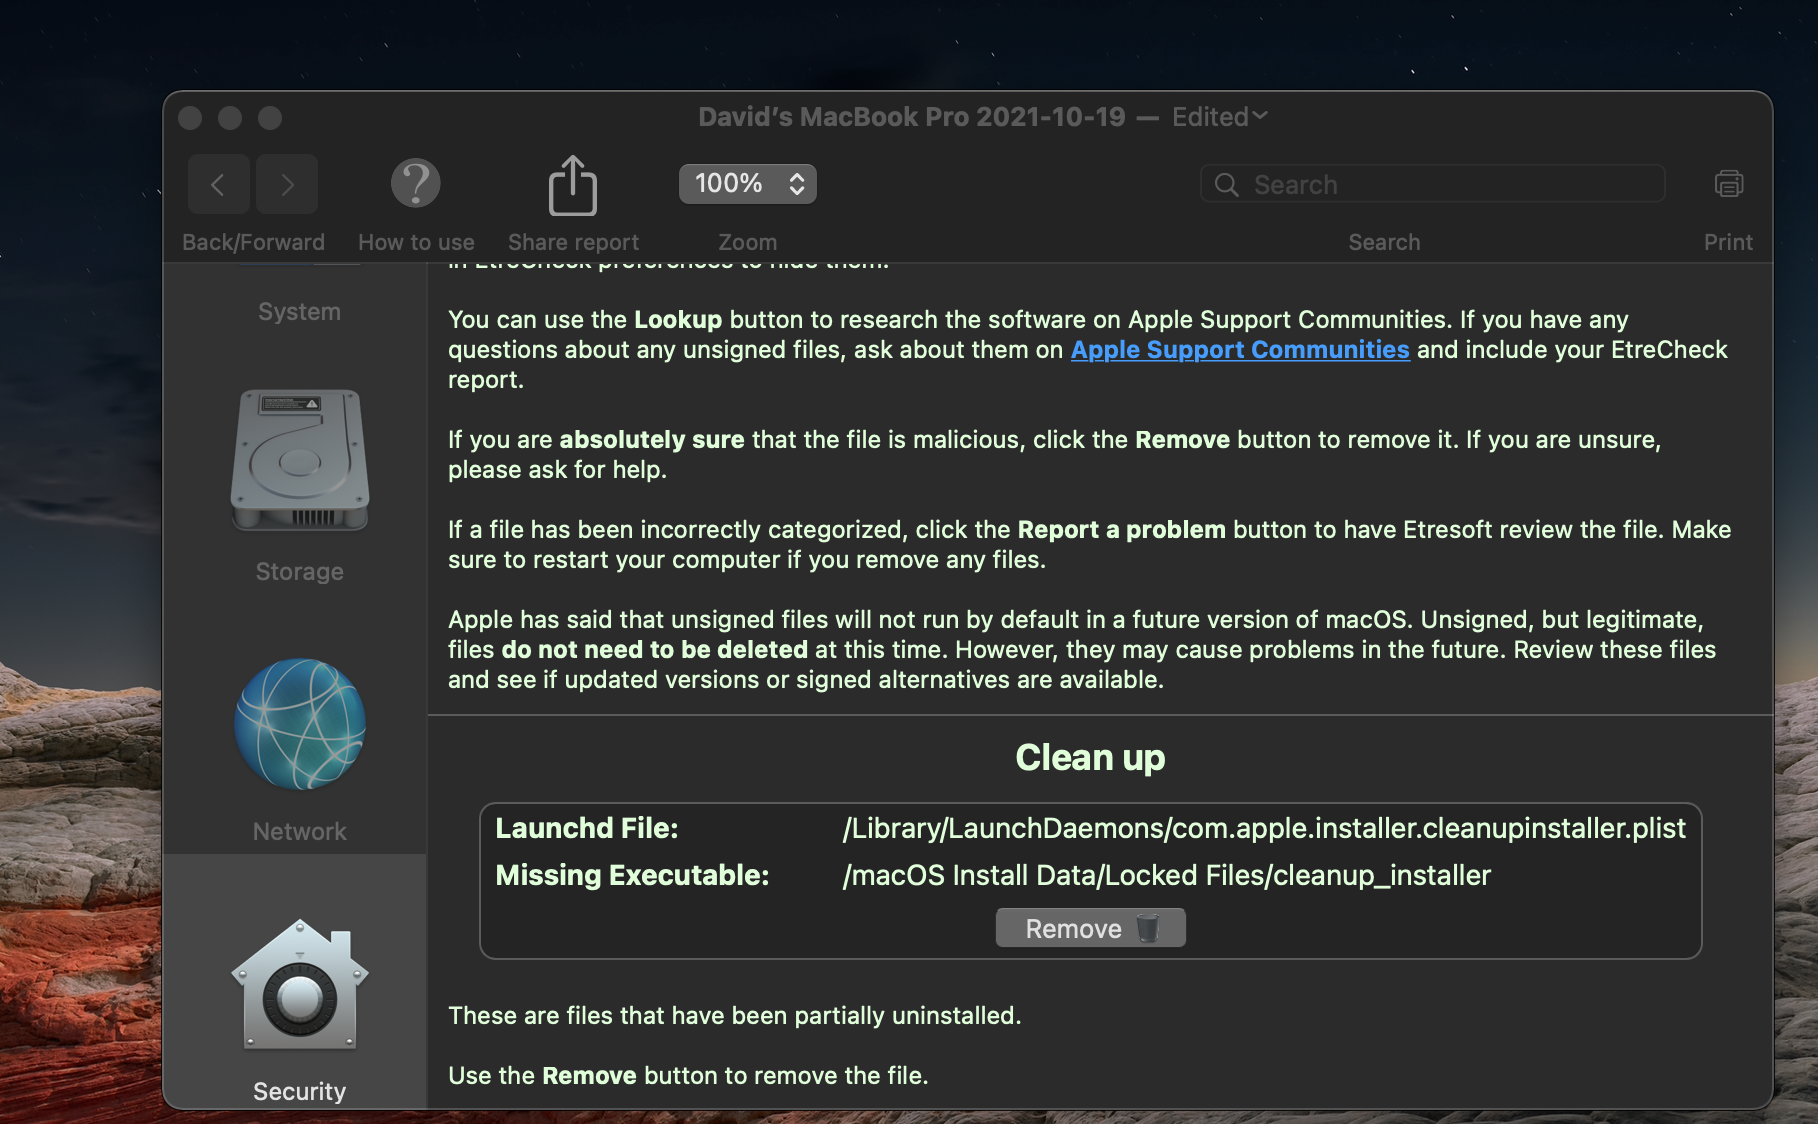Go forward with the right chevron button
Image resolution: width=1818 pixels, height=1124 pixels.
click(x=287, y=184)
